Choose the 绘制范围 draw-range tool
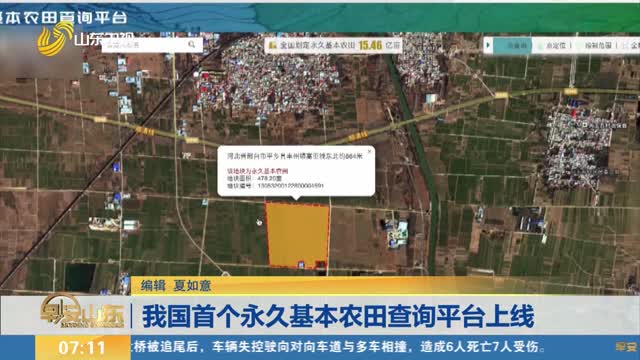Screen dimensions: 640x360 598,46
